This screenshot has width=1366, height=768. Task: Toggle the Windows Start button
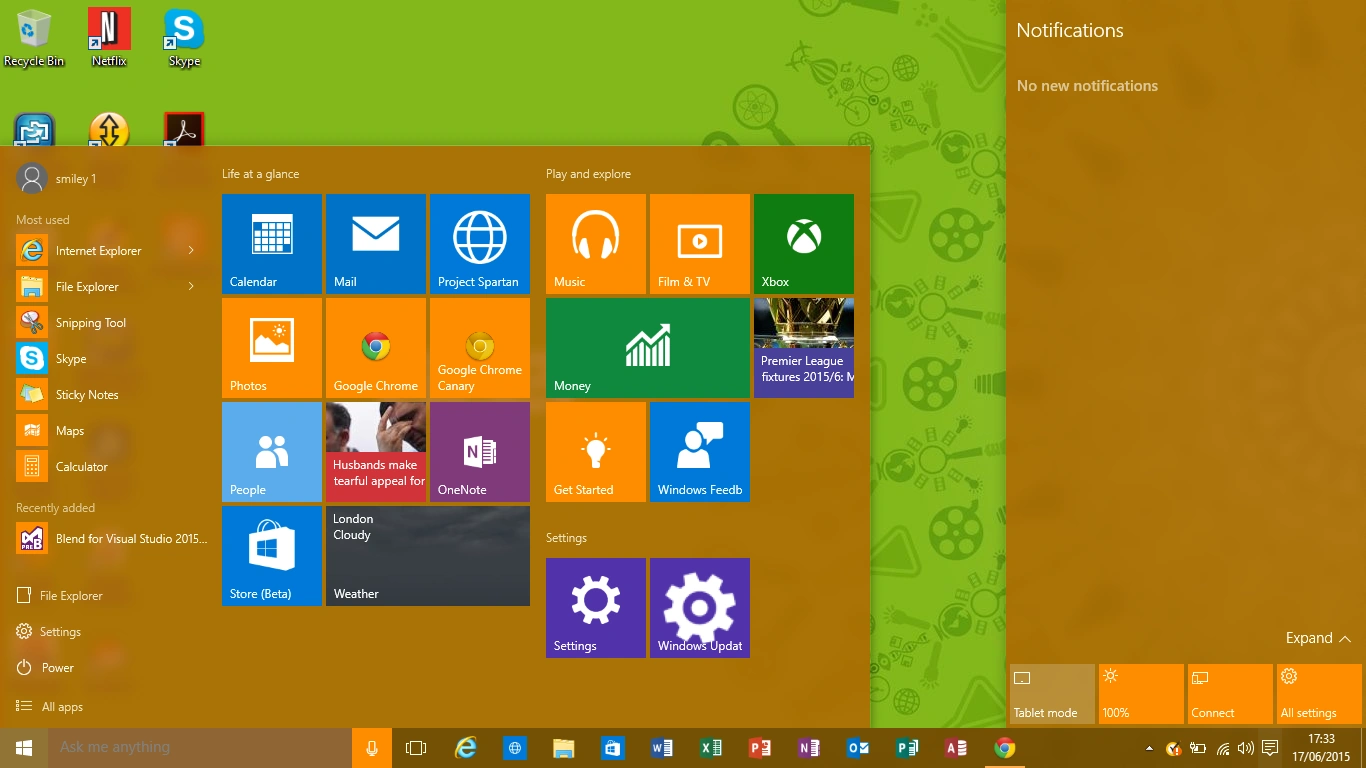click(24, 748)
